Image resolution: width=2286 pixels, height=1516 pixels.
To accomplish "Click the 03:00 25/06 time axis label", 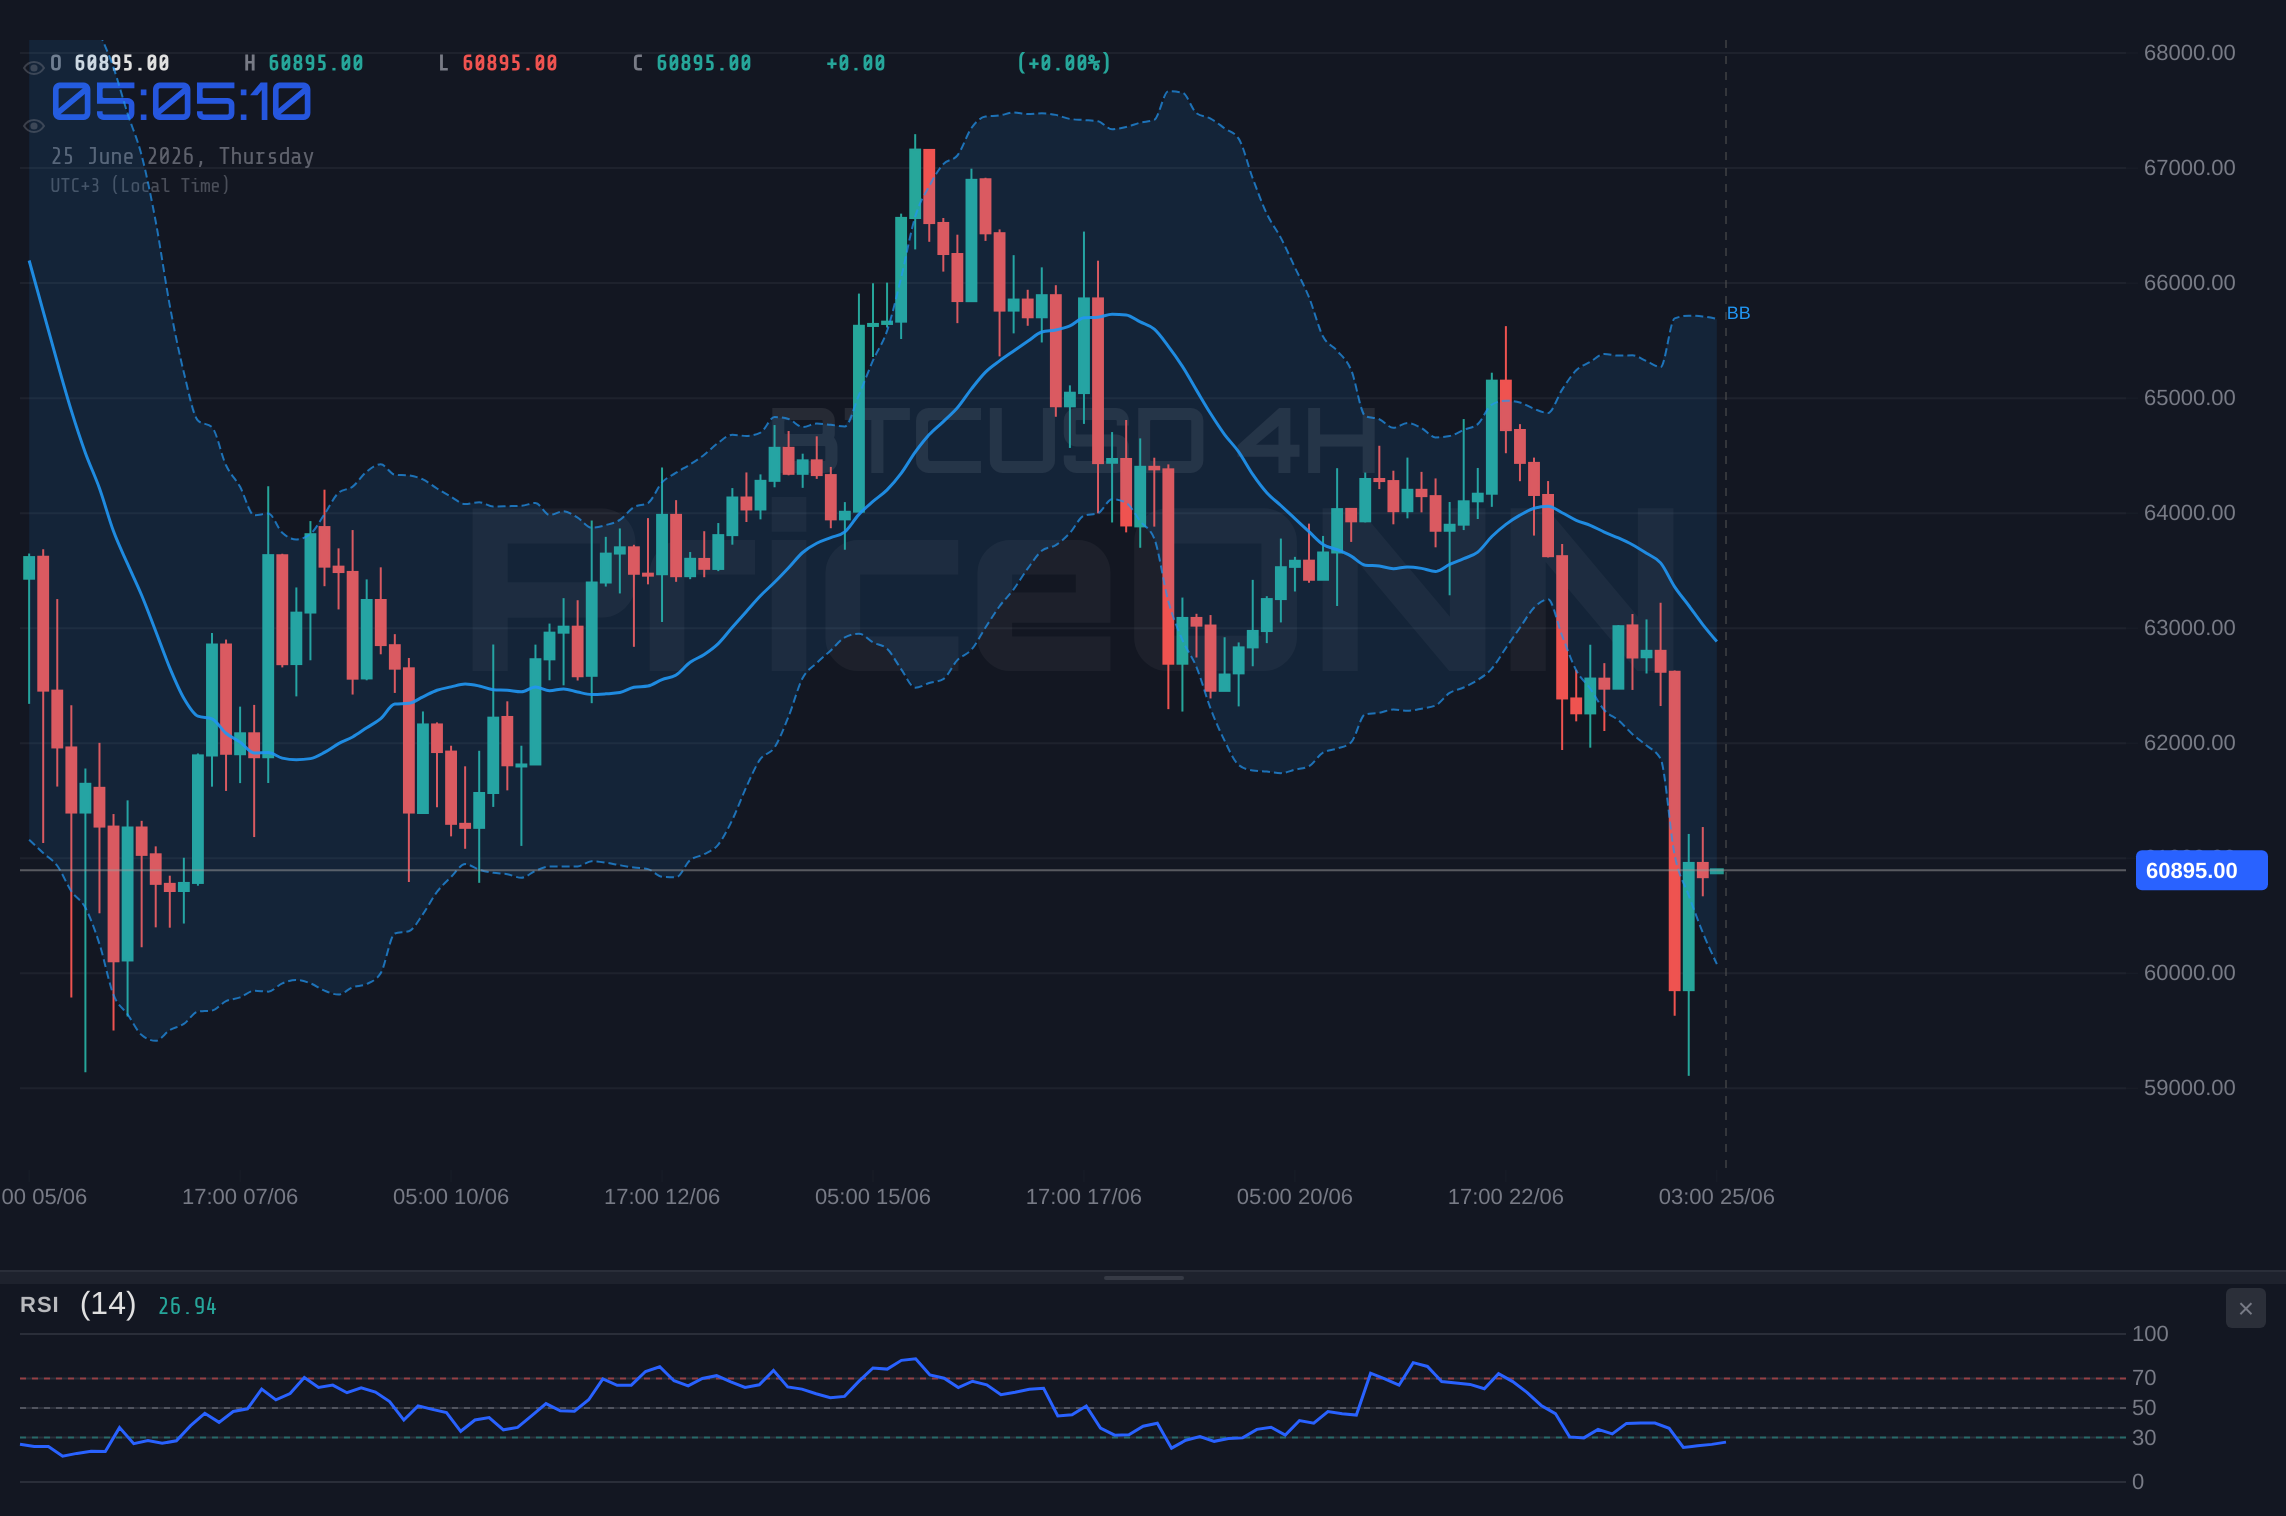I will 1717,1197.
